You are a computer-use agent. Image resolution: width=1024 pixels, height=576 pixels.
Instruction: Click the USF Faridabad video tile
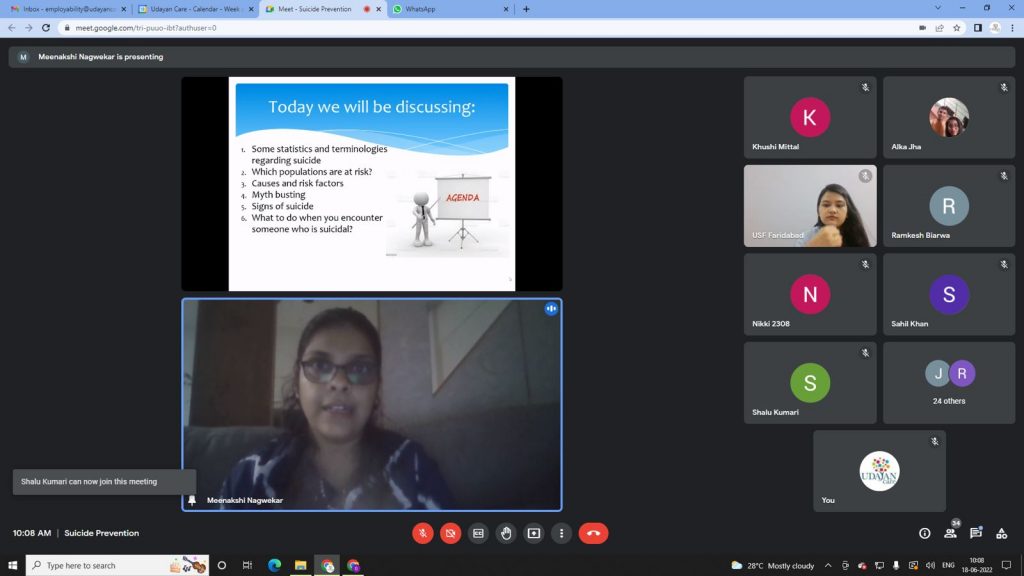(x=809, y=206)
